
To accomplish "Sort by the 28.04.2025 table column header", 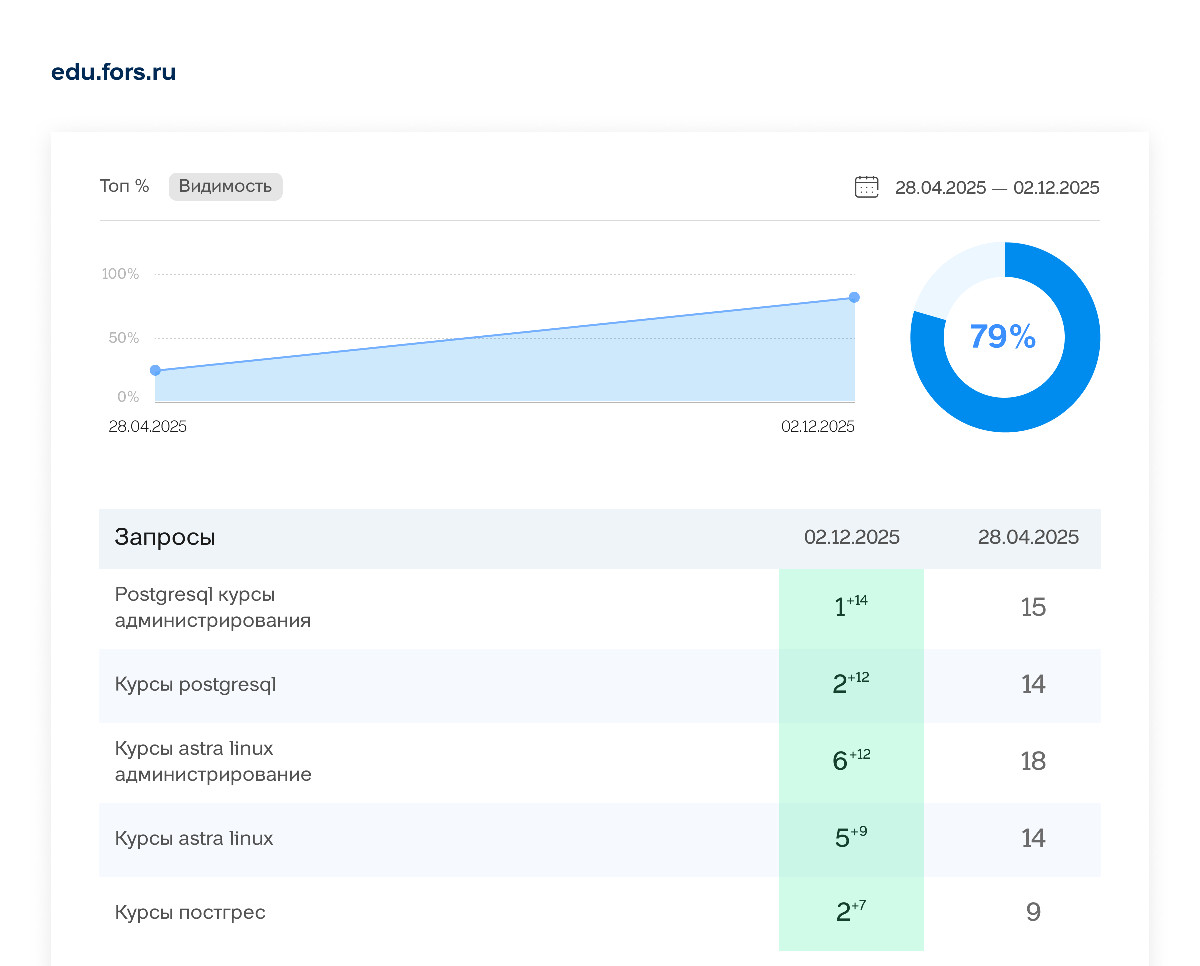I will click(1028, 538).
